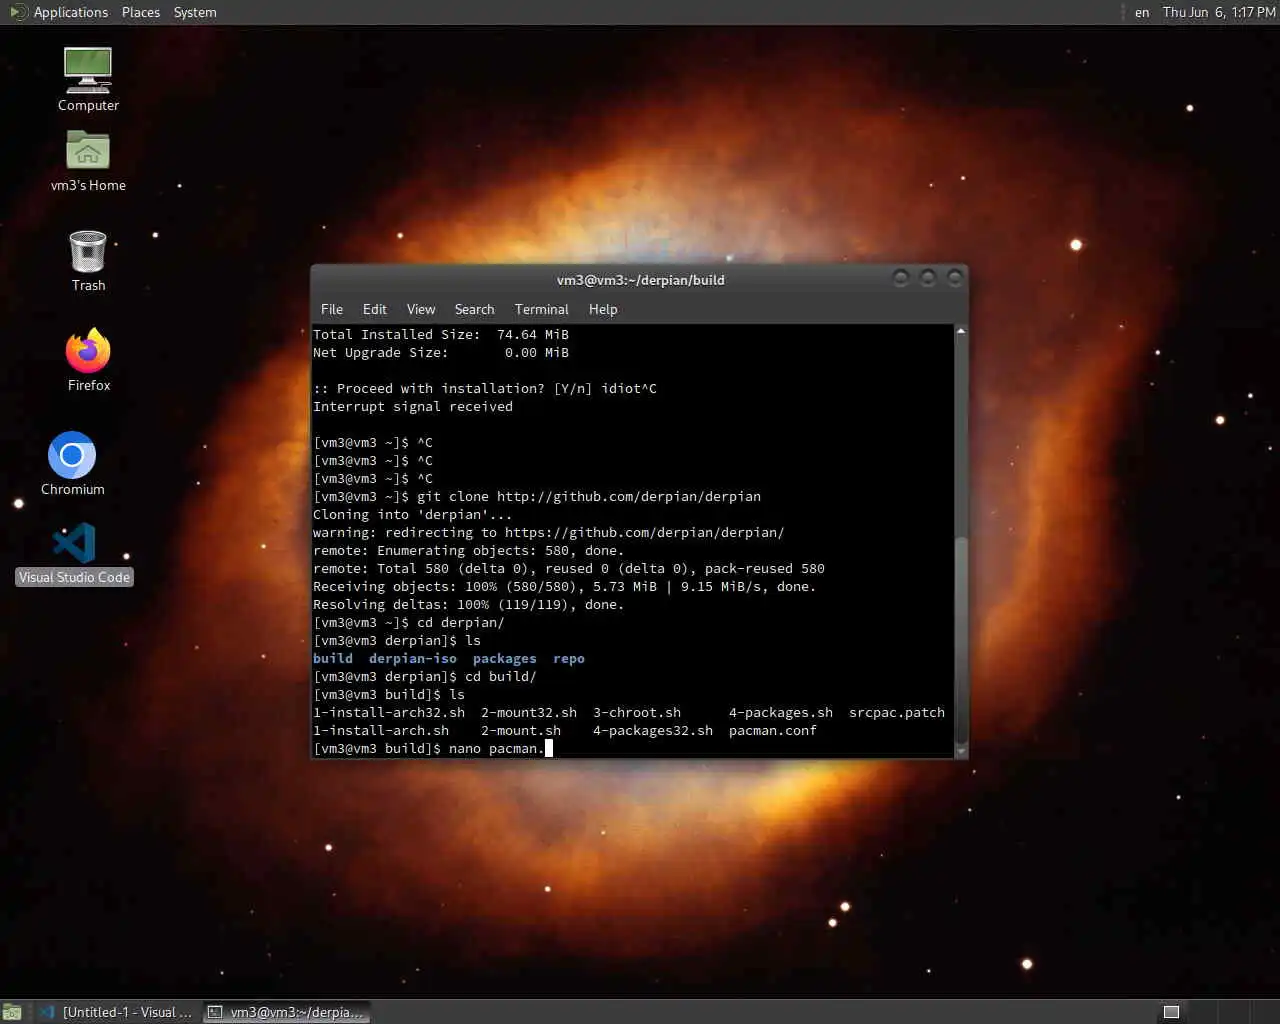The width and height of the screenshot is (1280, 1024).
Task: Click the terminal title bar vm3@vm3:~/derpian/build
Action: [640, 280]
